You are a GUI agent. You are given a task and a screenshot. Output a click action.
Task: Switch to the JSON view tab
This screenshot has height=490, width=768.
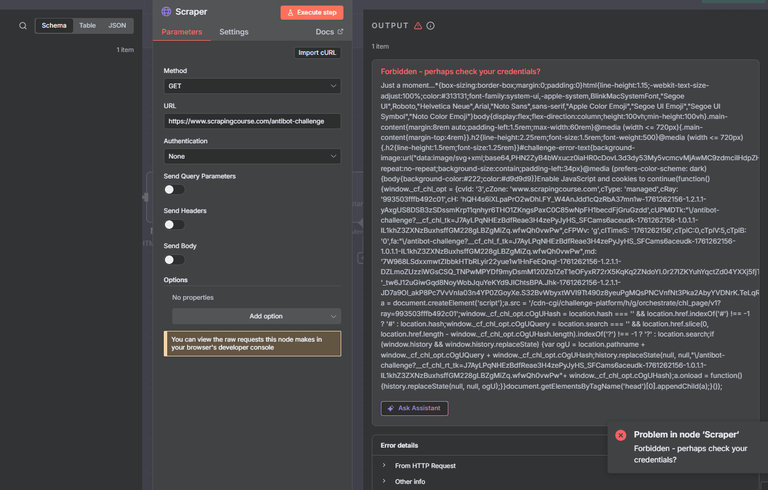coord(117,25)
